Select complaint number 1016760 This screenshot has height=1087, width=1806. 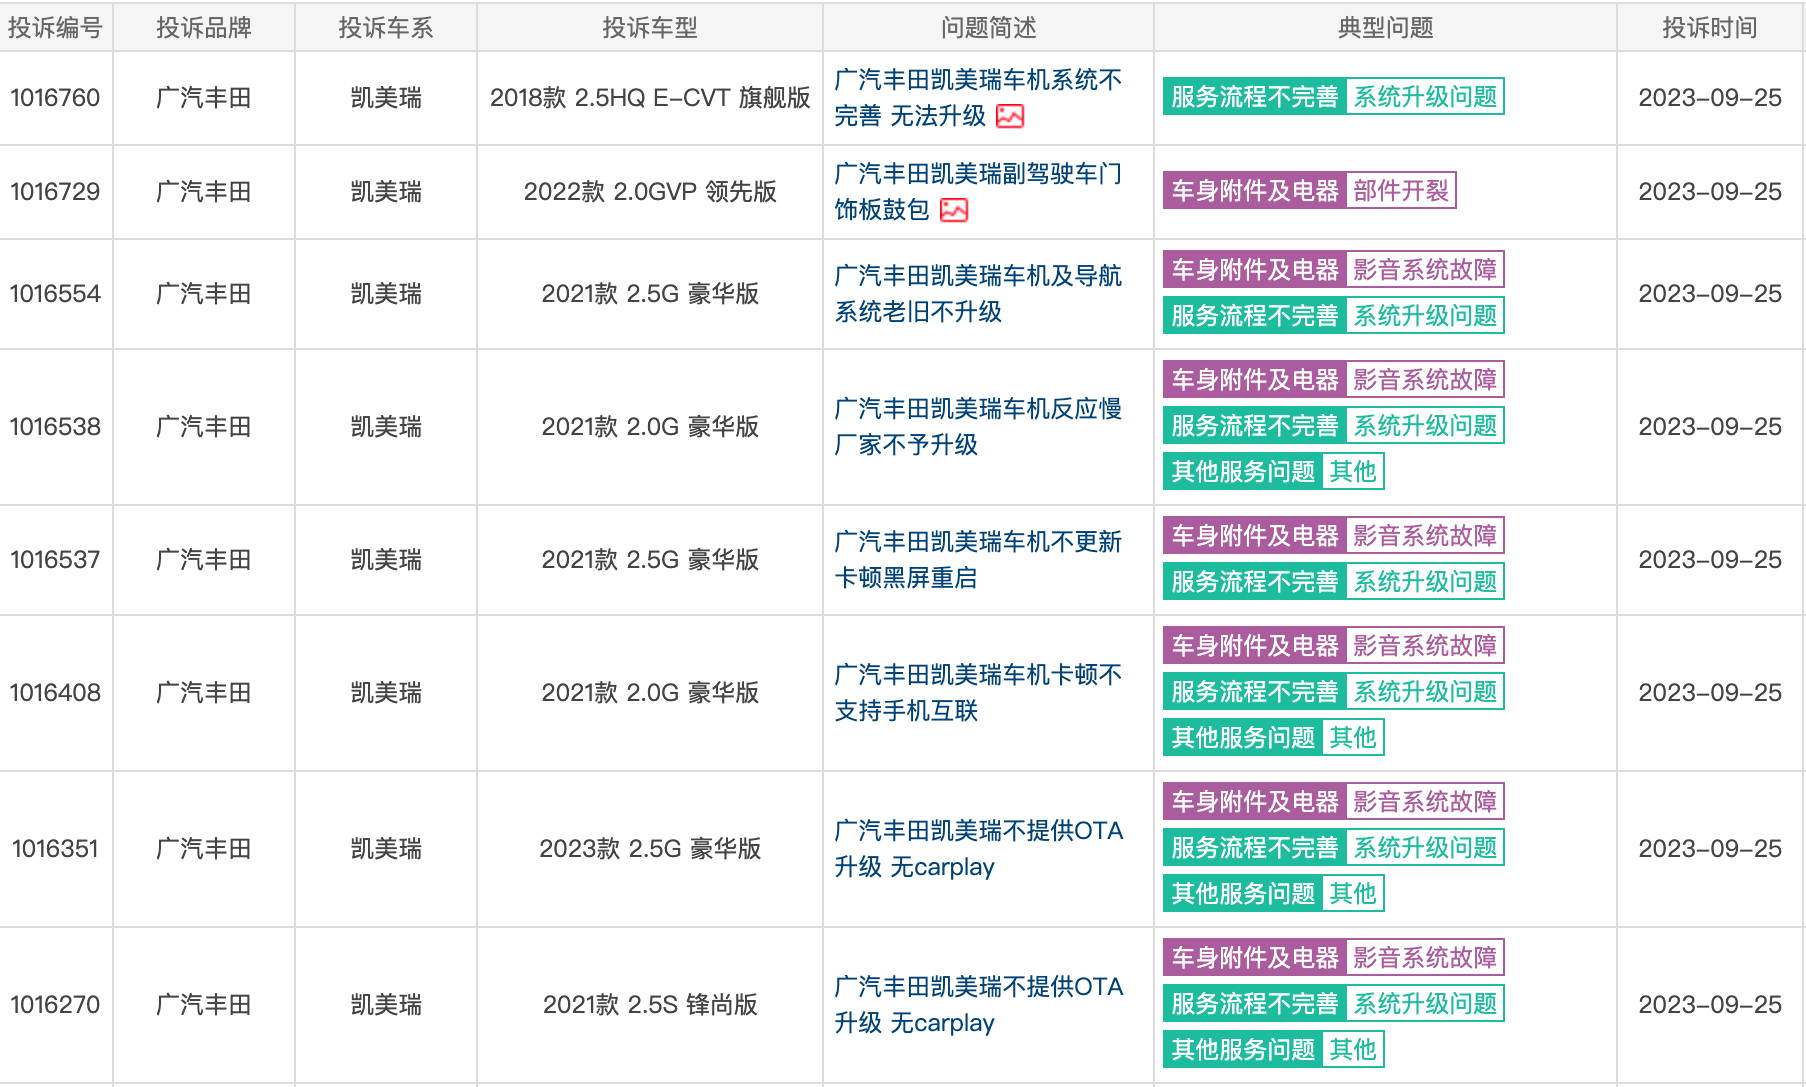pyautogui.click(x=56, y=98)
